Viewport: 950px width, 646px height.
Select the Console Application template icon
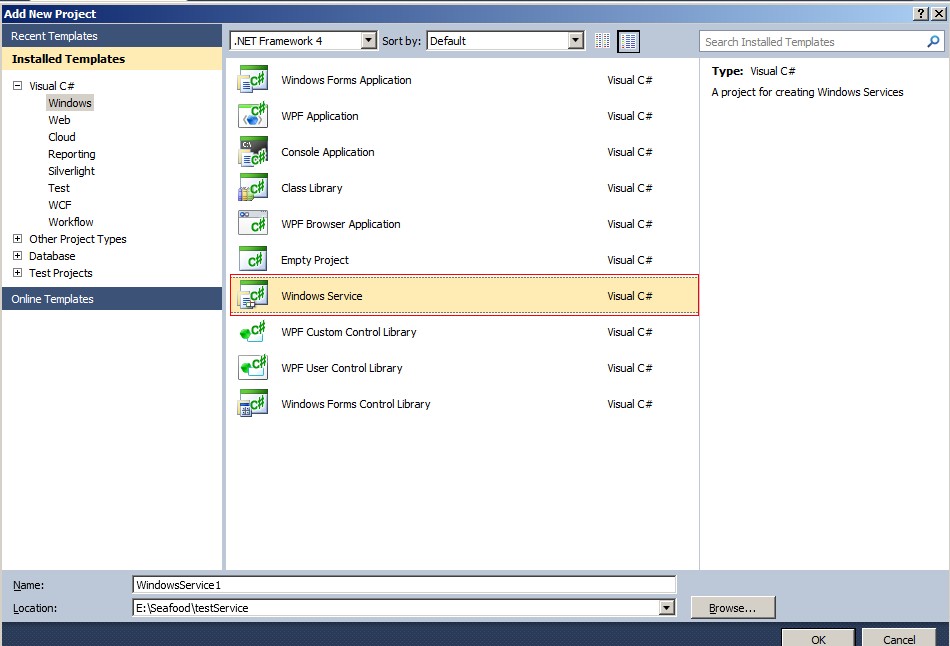[x=252, y=152]
